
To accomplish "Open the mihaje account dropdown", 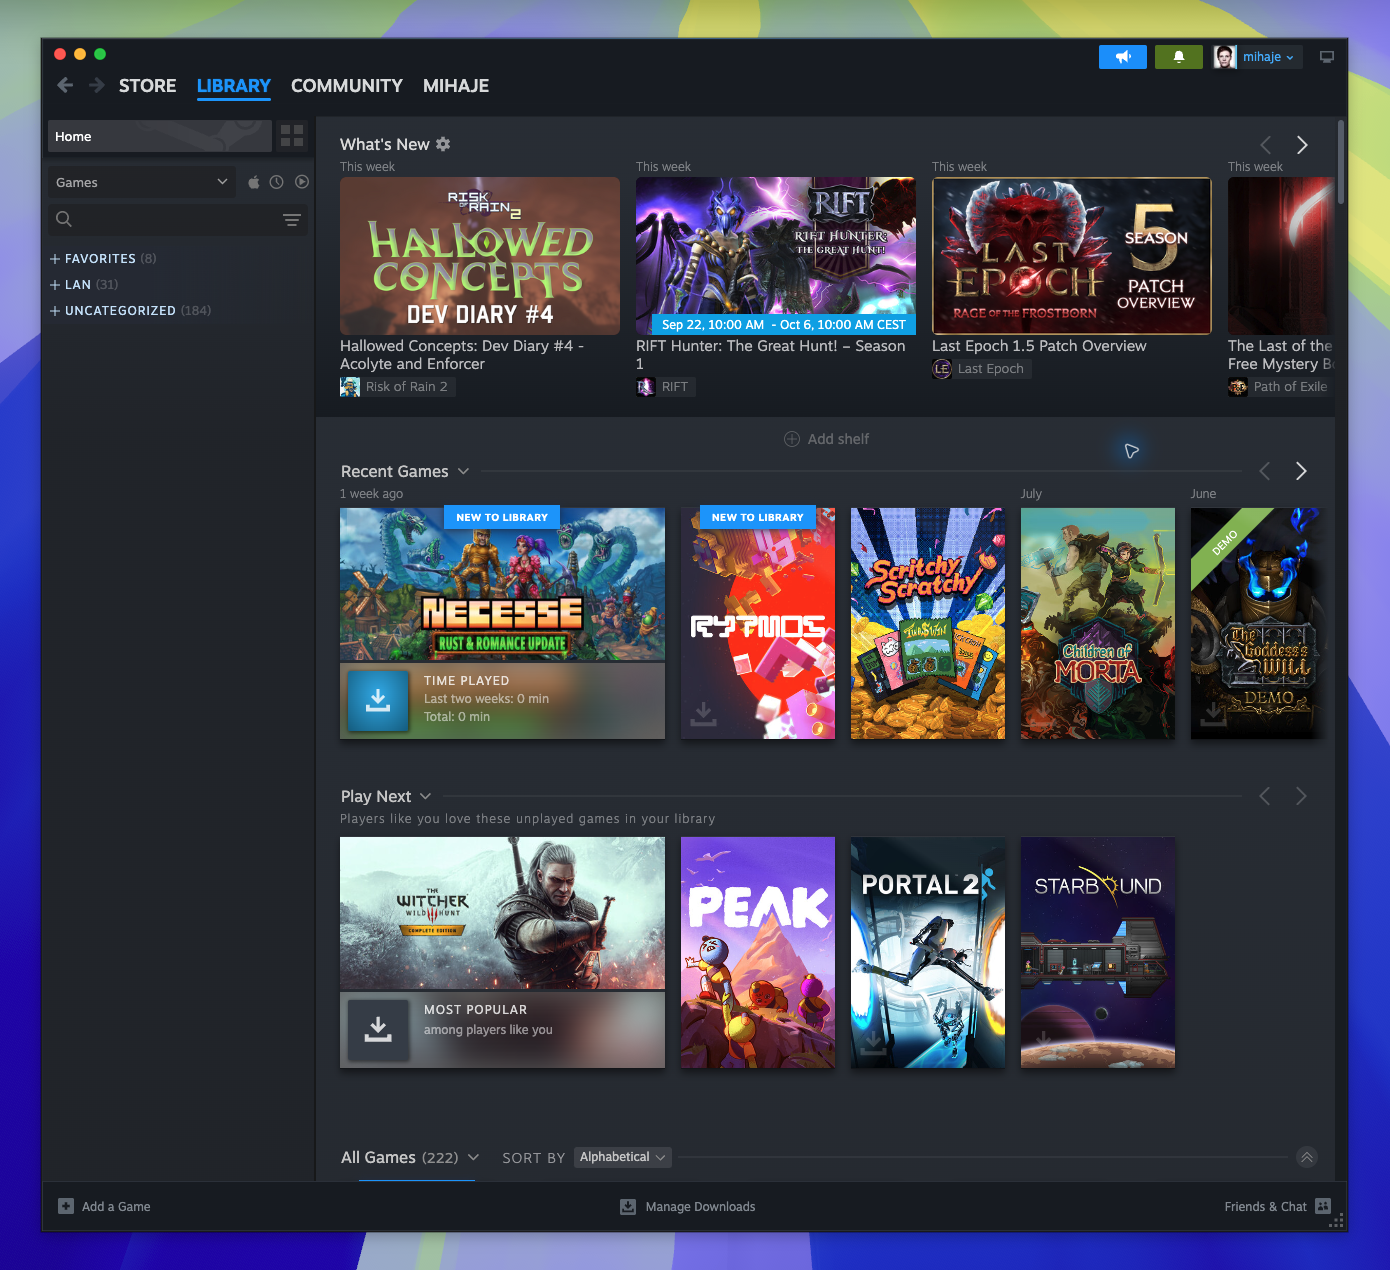I will coord(1268,57).
